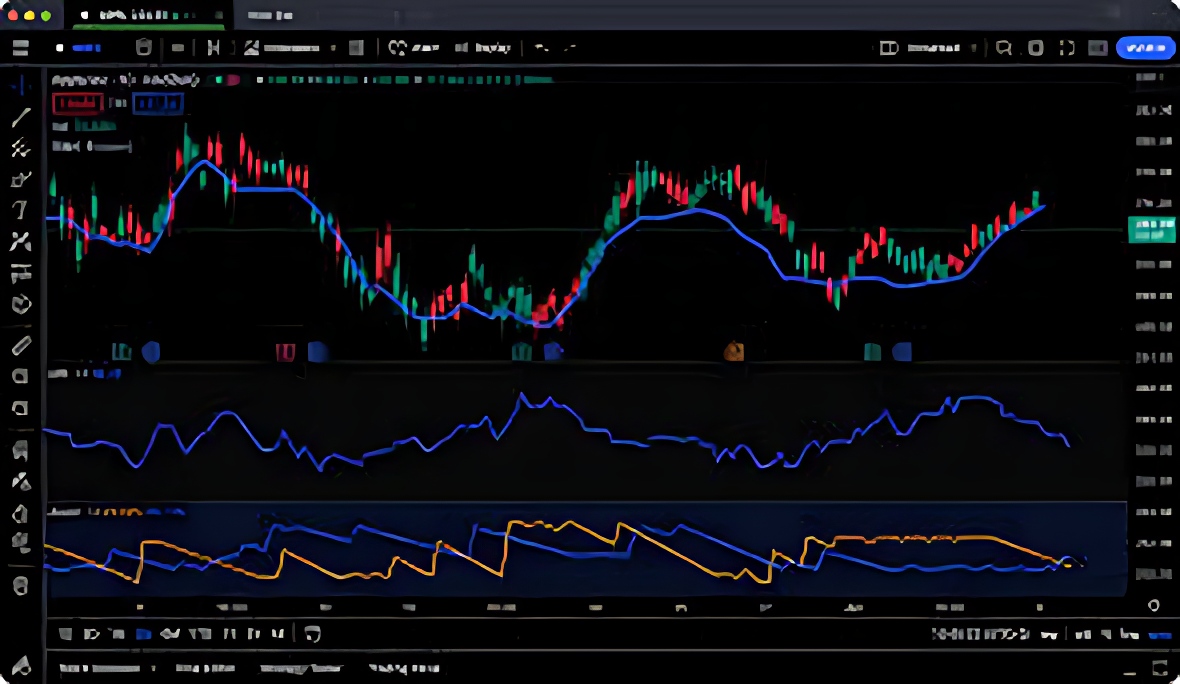Toggle fullscreen mode icon
Screen dimensions: 1180x684
[1066, 47]
